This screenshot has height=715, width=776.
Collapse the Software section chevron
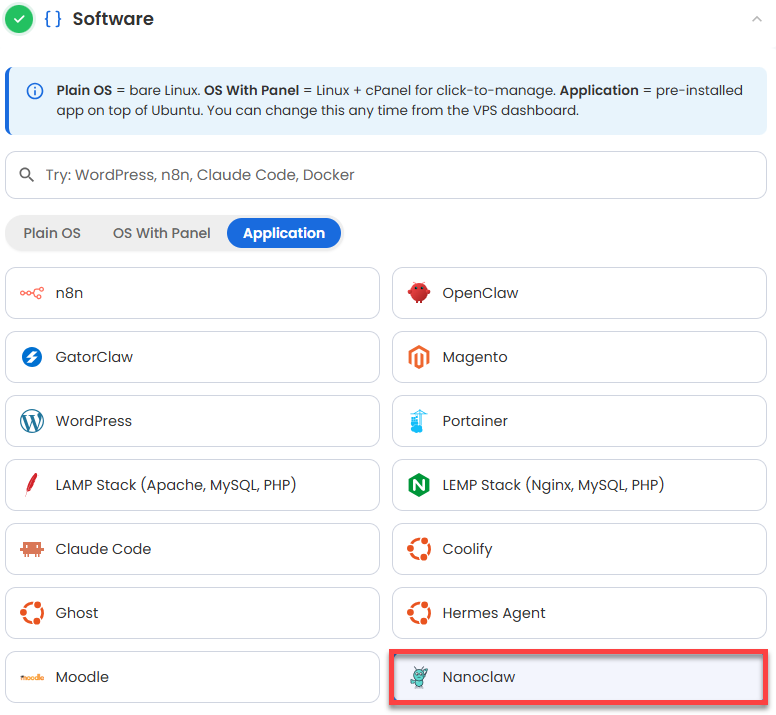click(x=756, y=19)
